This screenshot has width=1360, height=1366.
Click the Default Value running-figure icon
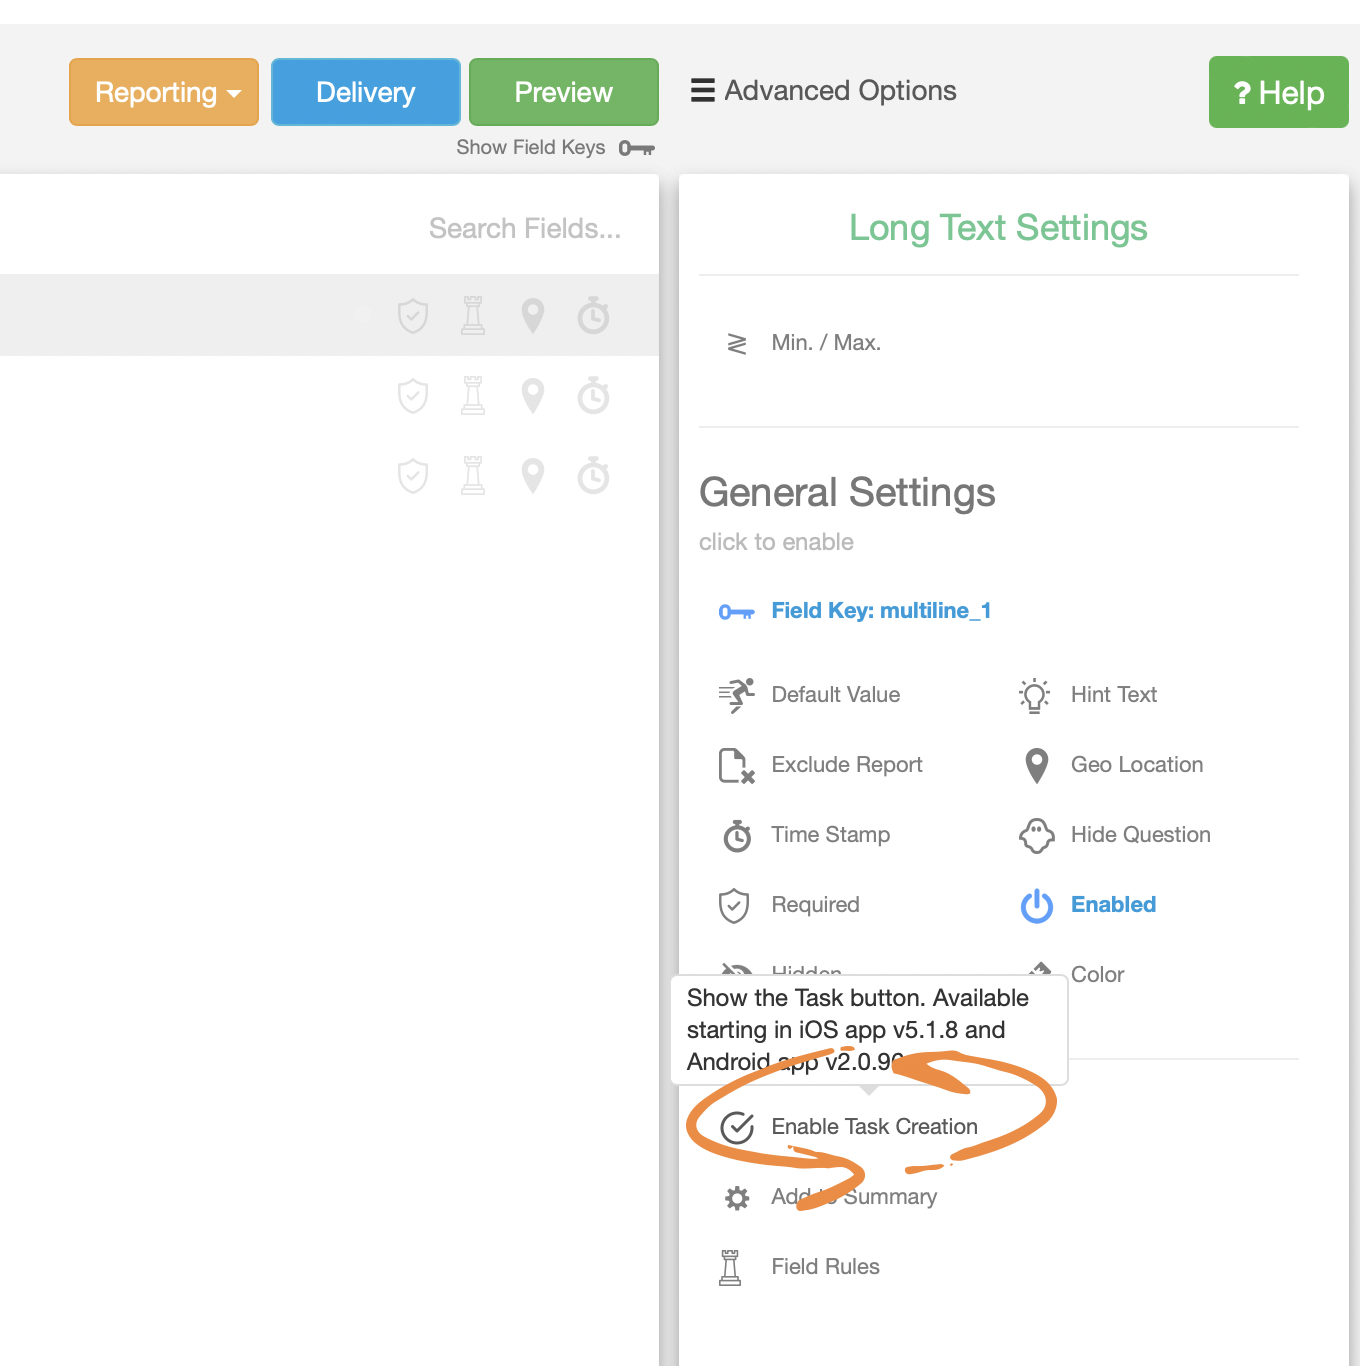(737, 695)
